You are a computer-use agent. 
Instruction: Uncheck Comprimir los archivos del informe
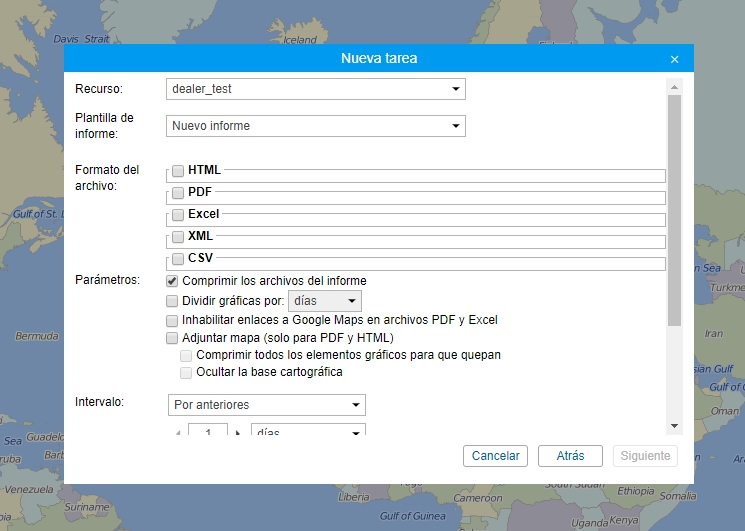[x=173, y=281]
